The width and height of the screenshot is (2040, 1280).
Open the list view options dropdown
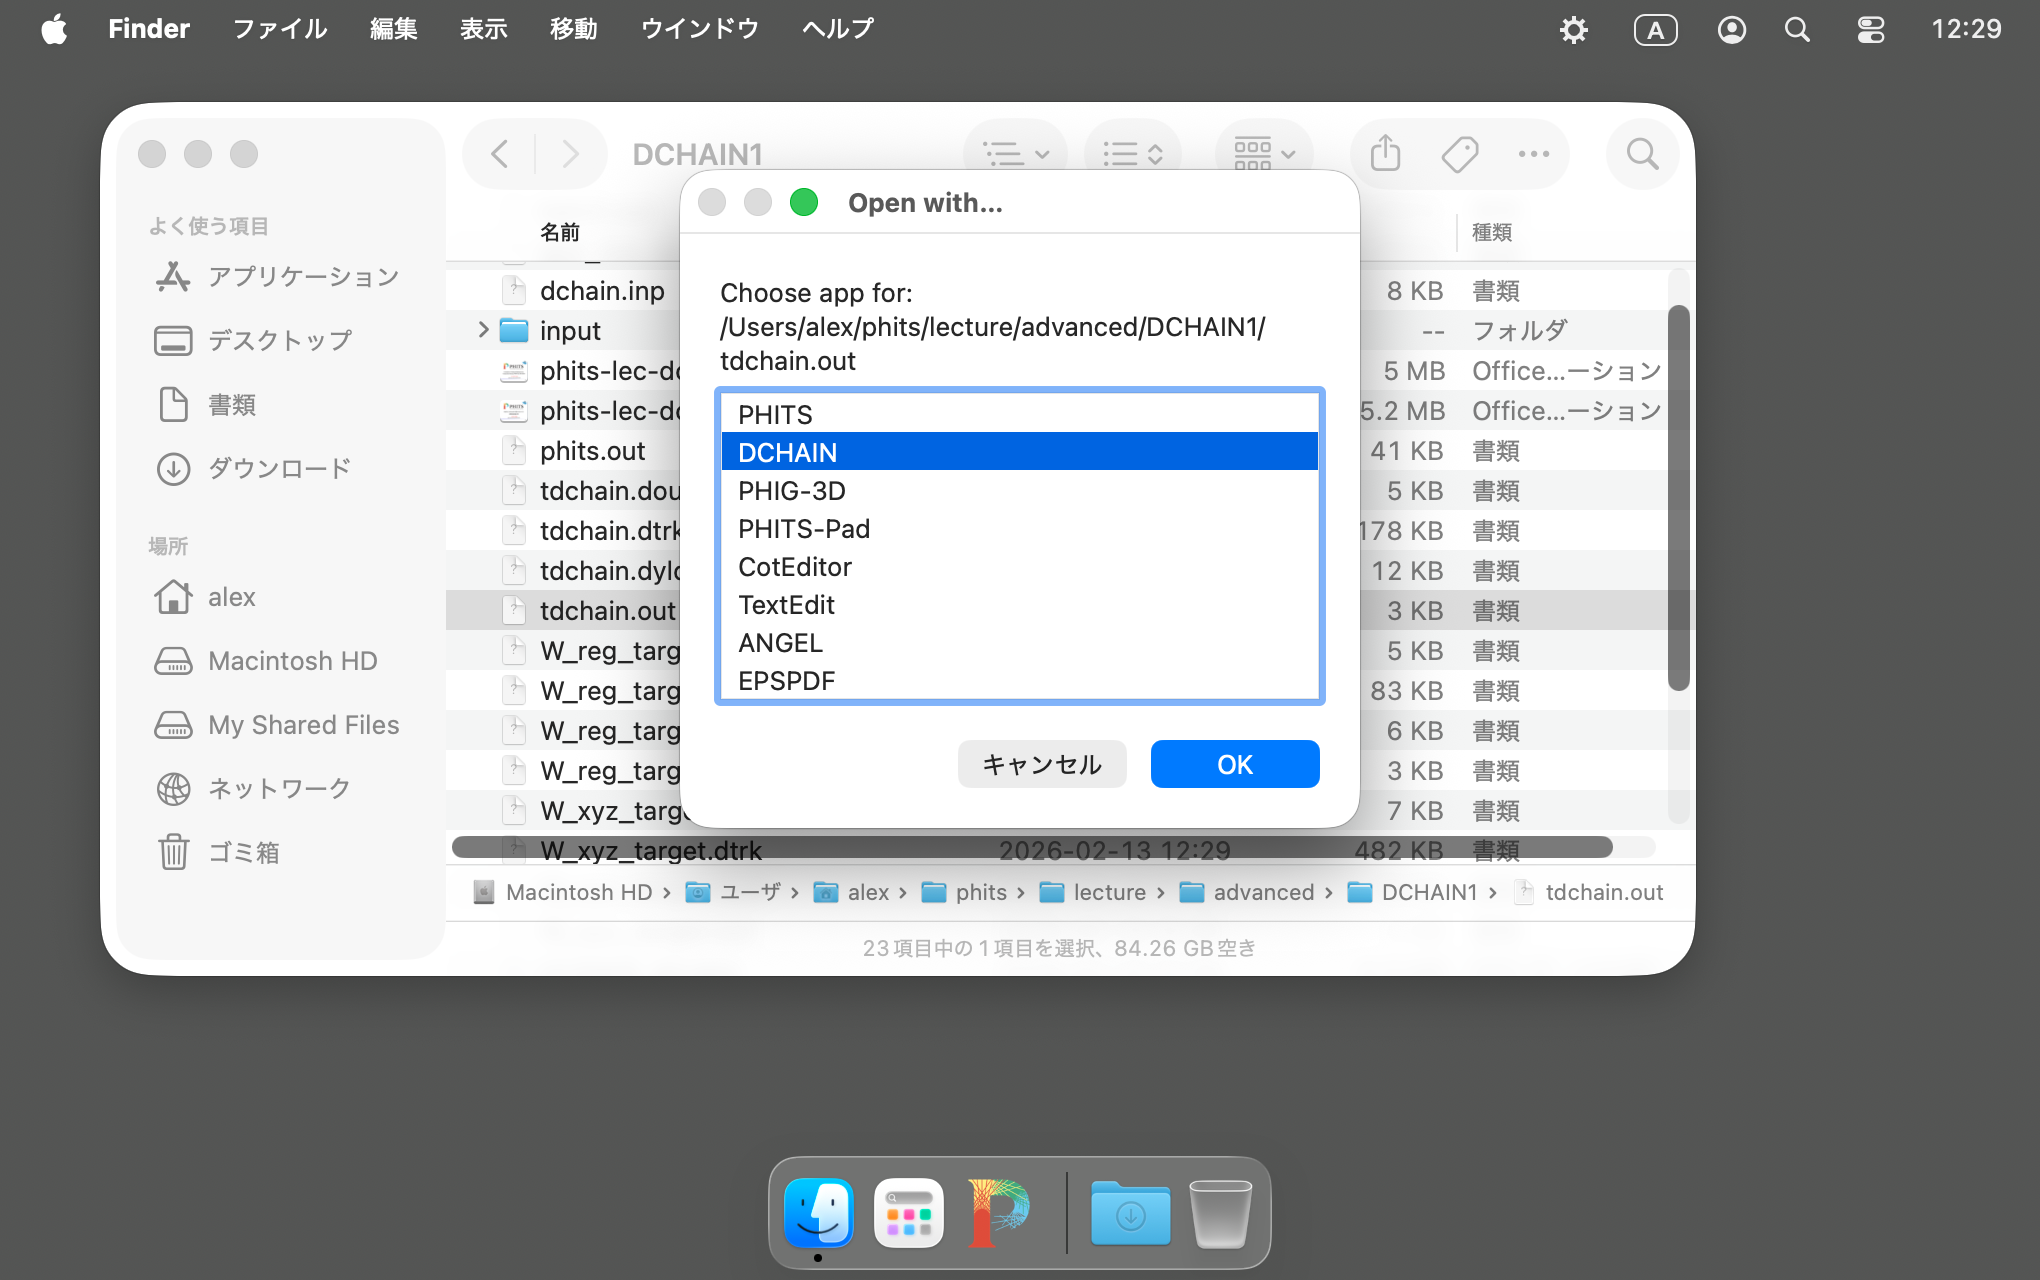click(1016, 154)
